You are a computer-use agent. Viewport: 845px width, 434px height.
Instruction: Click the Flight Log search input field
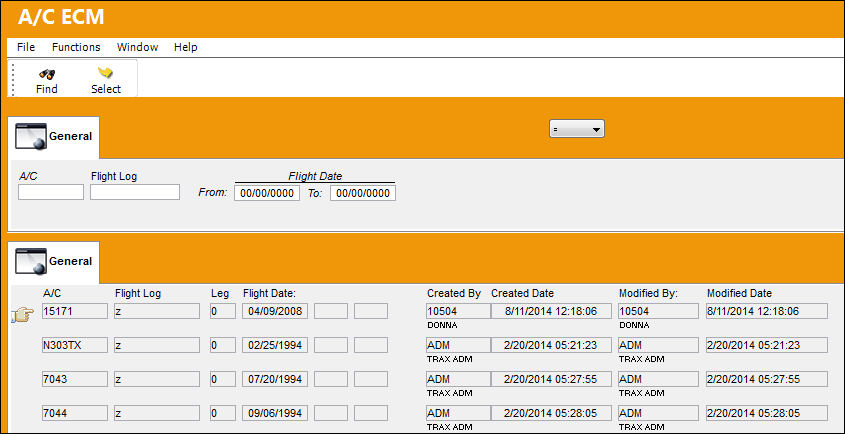[135, 192]
